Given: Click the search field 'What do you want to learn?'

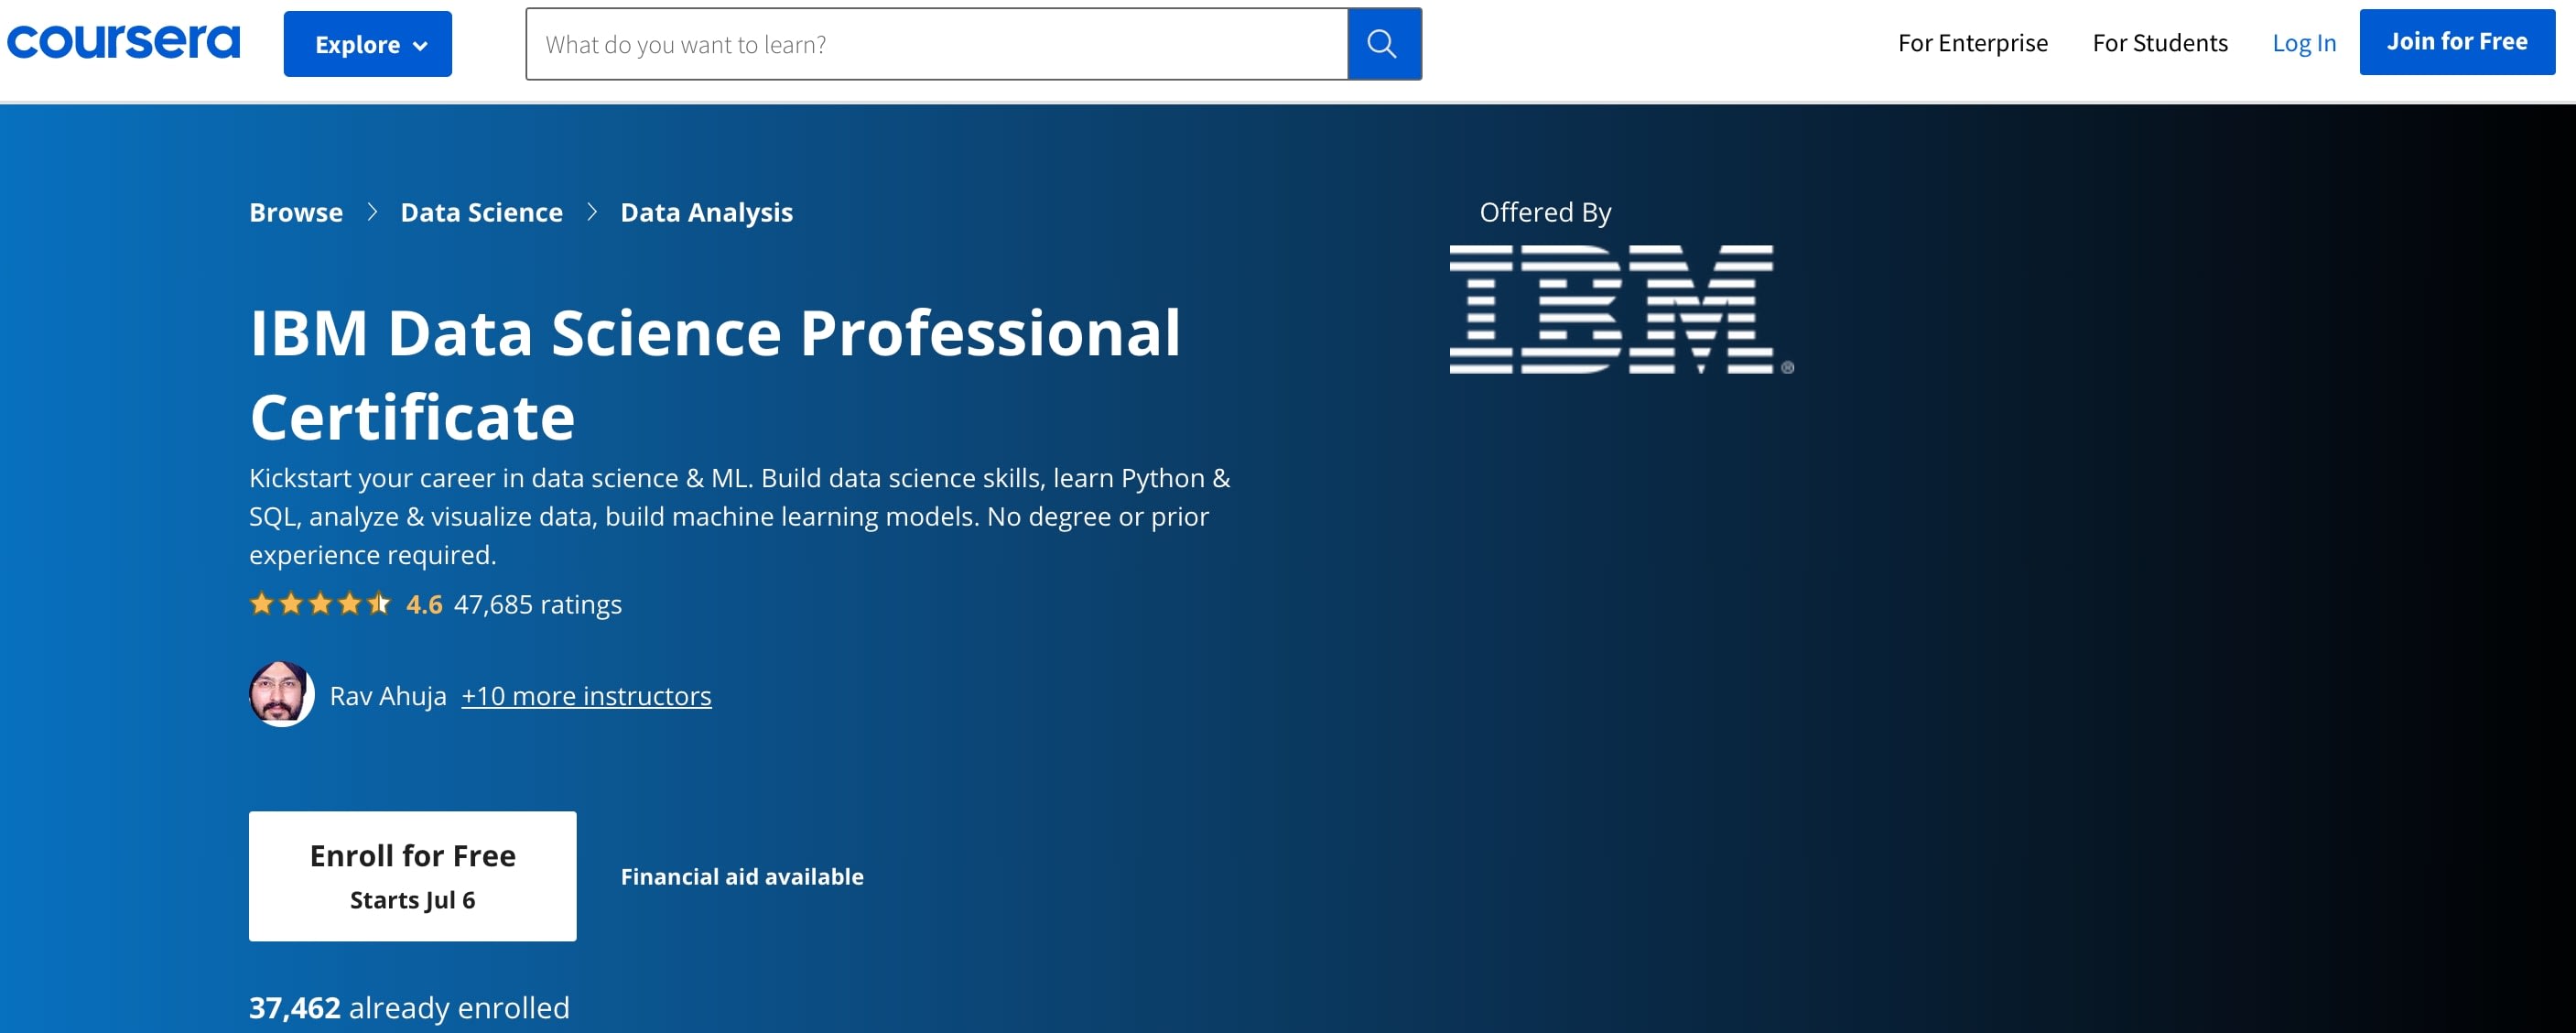Looking at the screenshot, I should (936, 44).
